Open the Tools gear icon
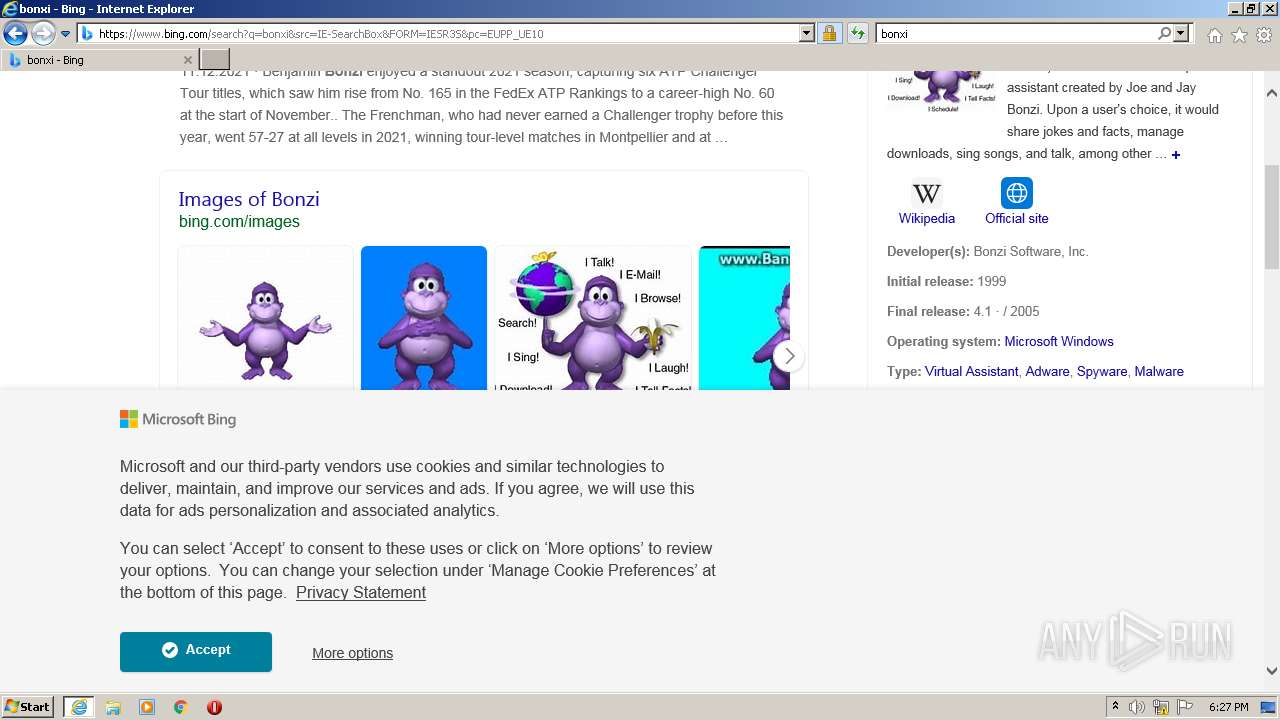This screenshot has height=720, width=1280. click(1264, 35)
